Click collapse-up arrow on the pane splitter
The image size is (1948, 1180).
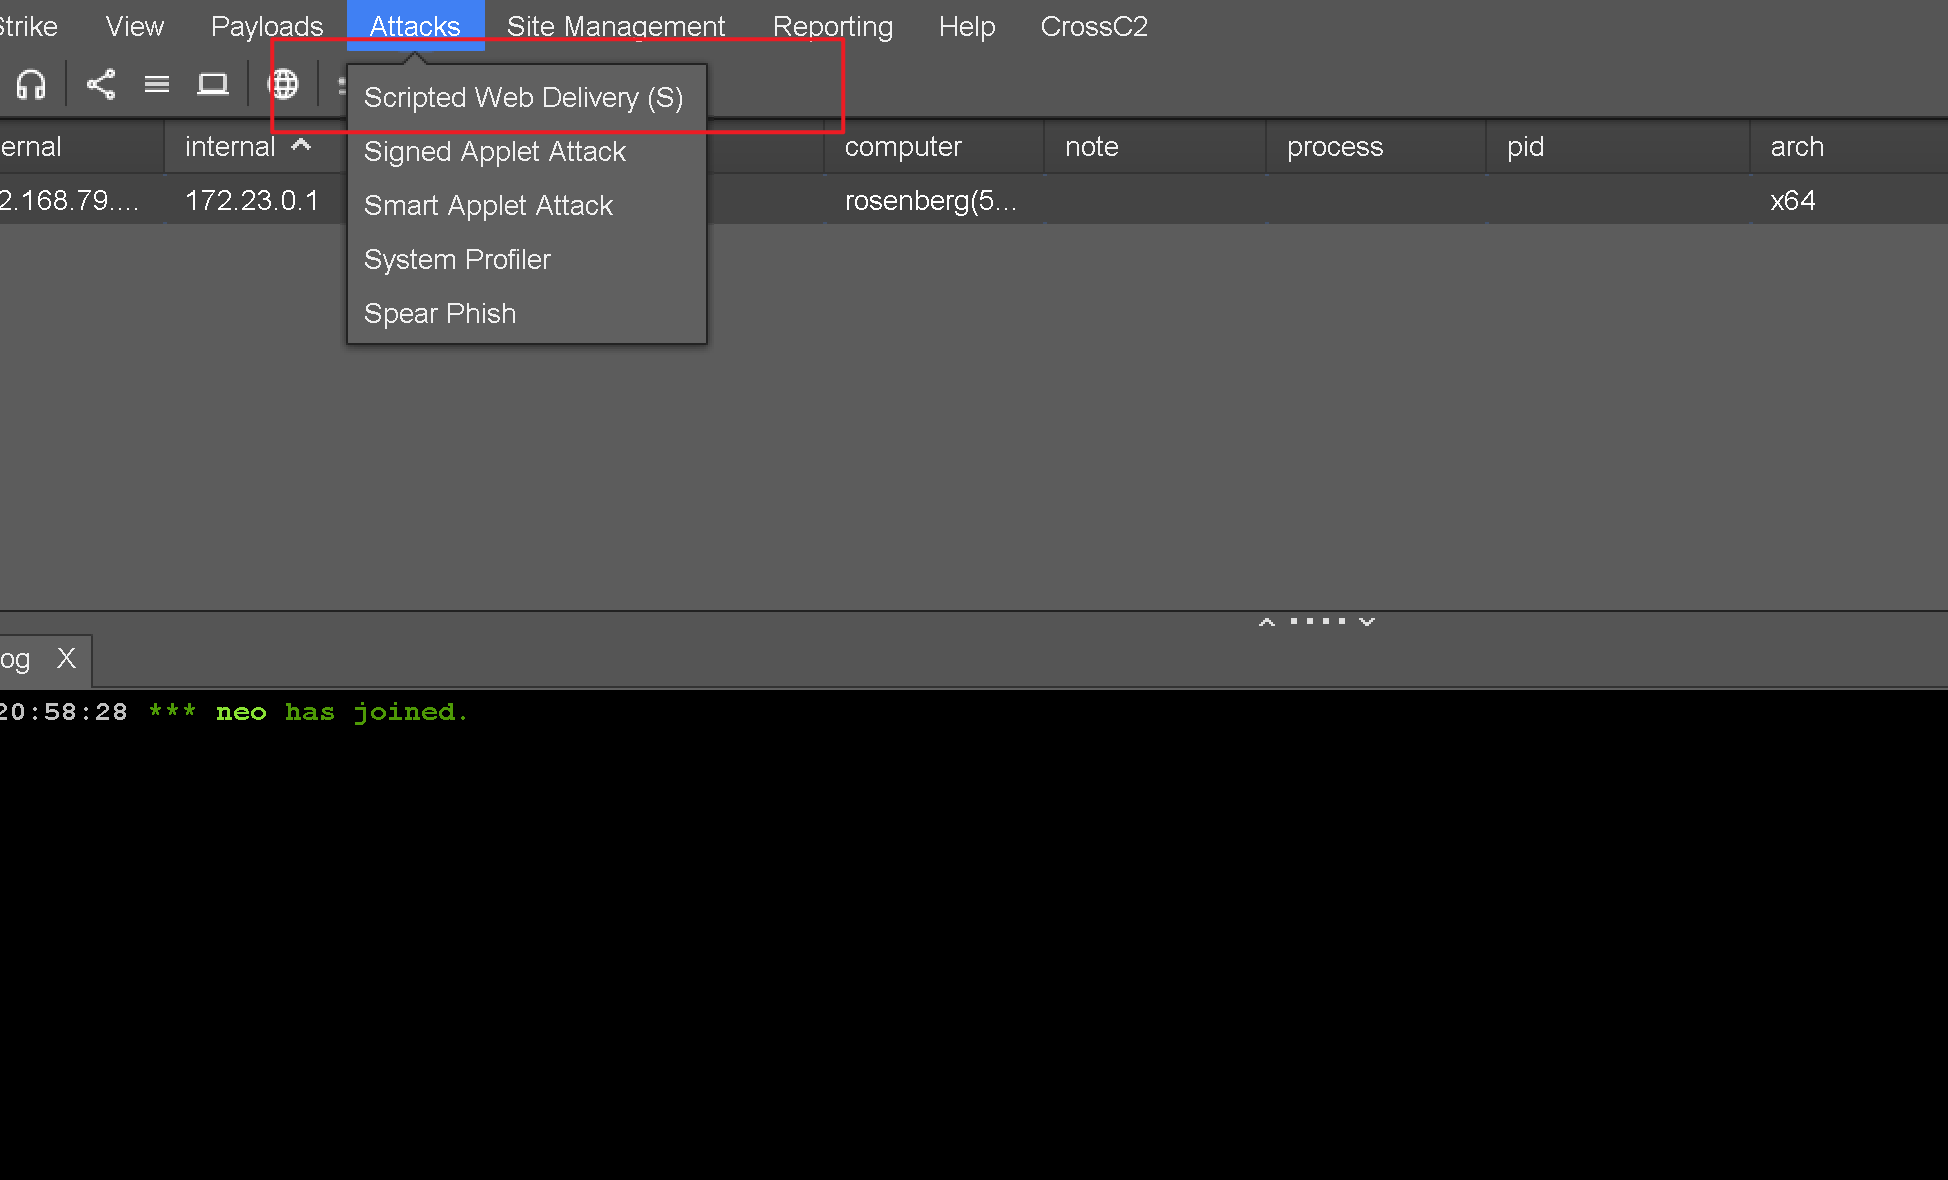tap(1267, 622)
